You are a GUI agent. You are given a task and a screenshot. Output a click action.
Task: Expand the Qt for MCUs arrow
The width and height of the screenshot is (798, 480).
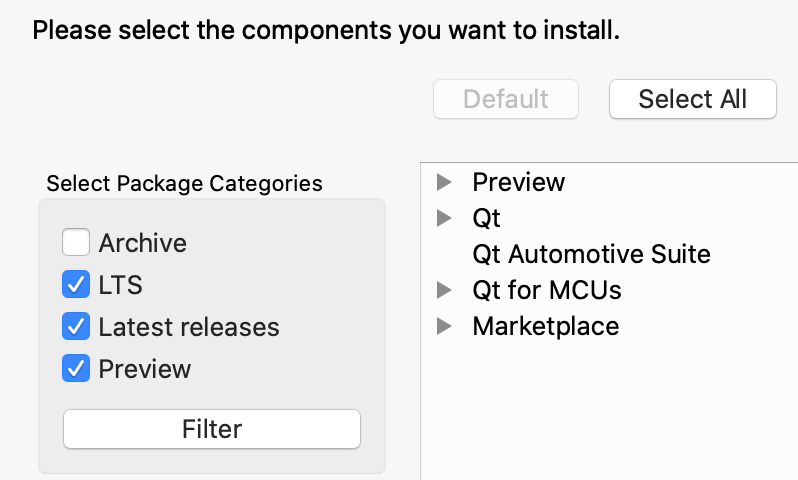(445, 290)
